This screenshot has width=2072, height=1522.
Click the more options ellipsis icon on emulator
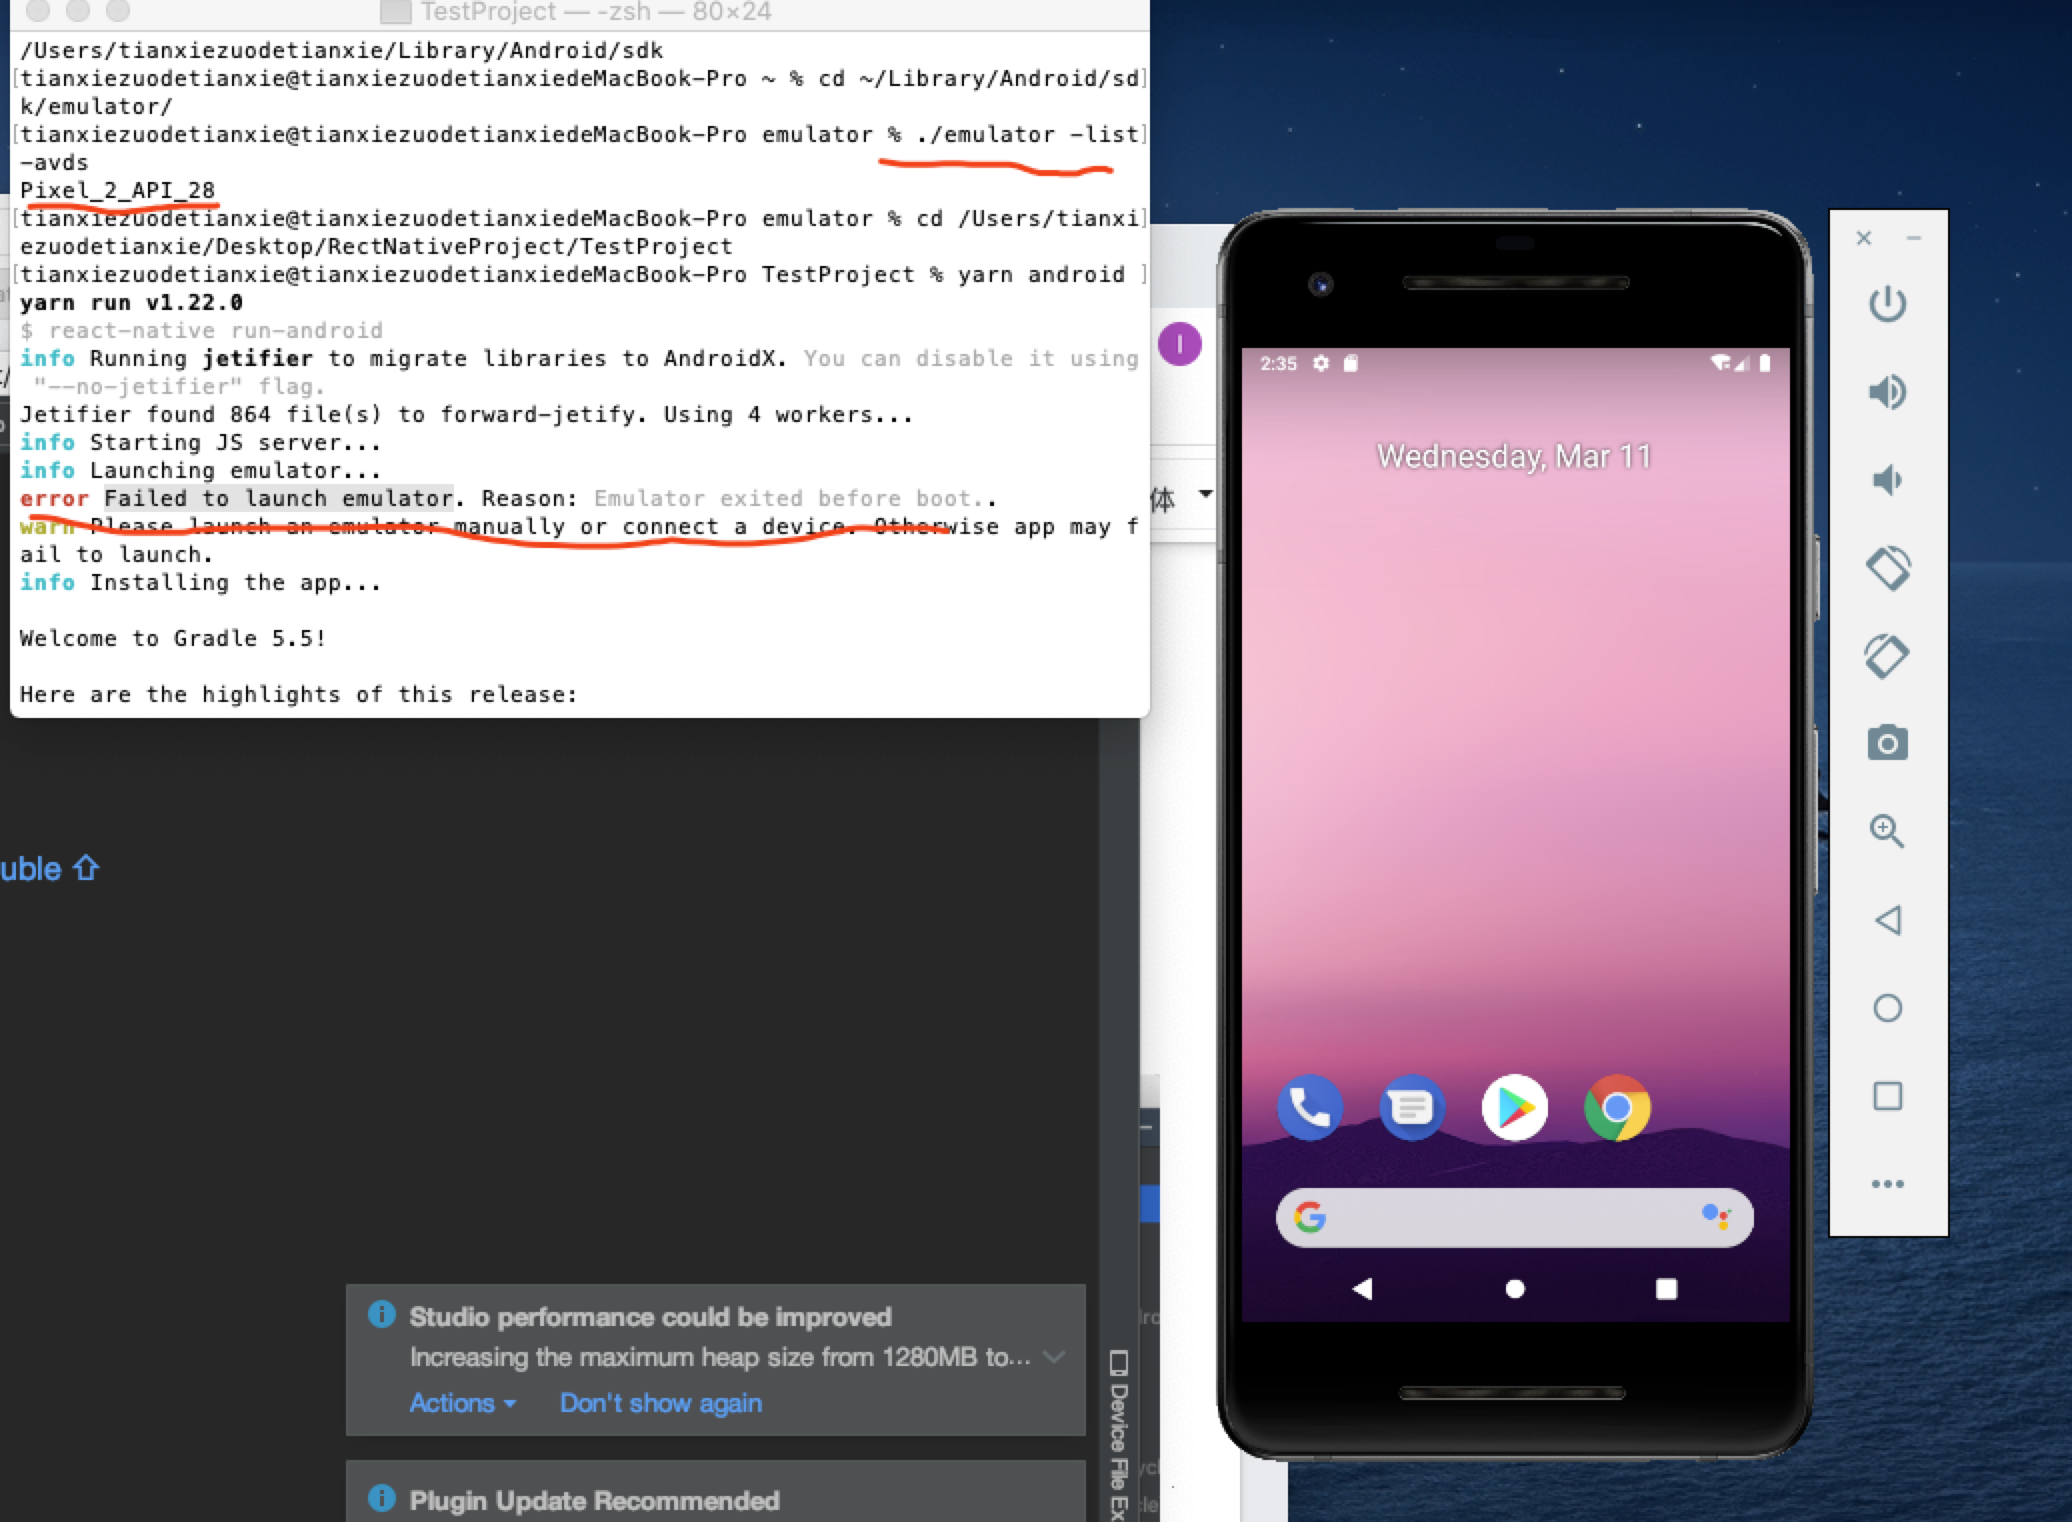(x=1887, y=1184)
